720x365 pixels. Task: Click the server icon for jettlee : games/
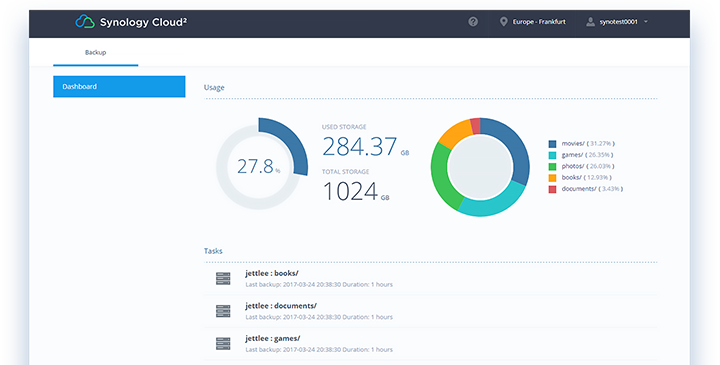coord(223,343)
